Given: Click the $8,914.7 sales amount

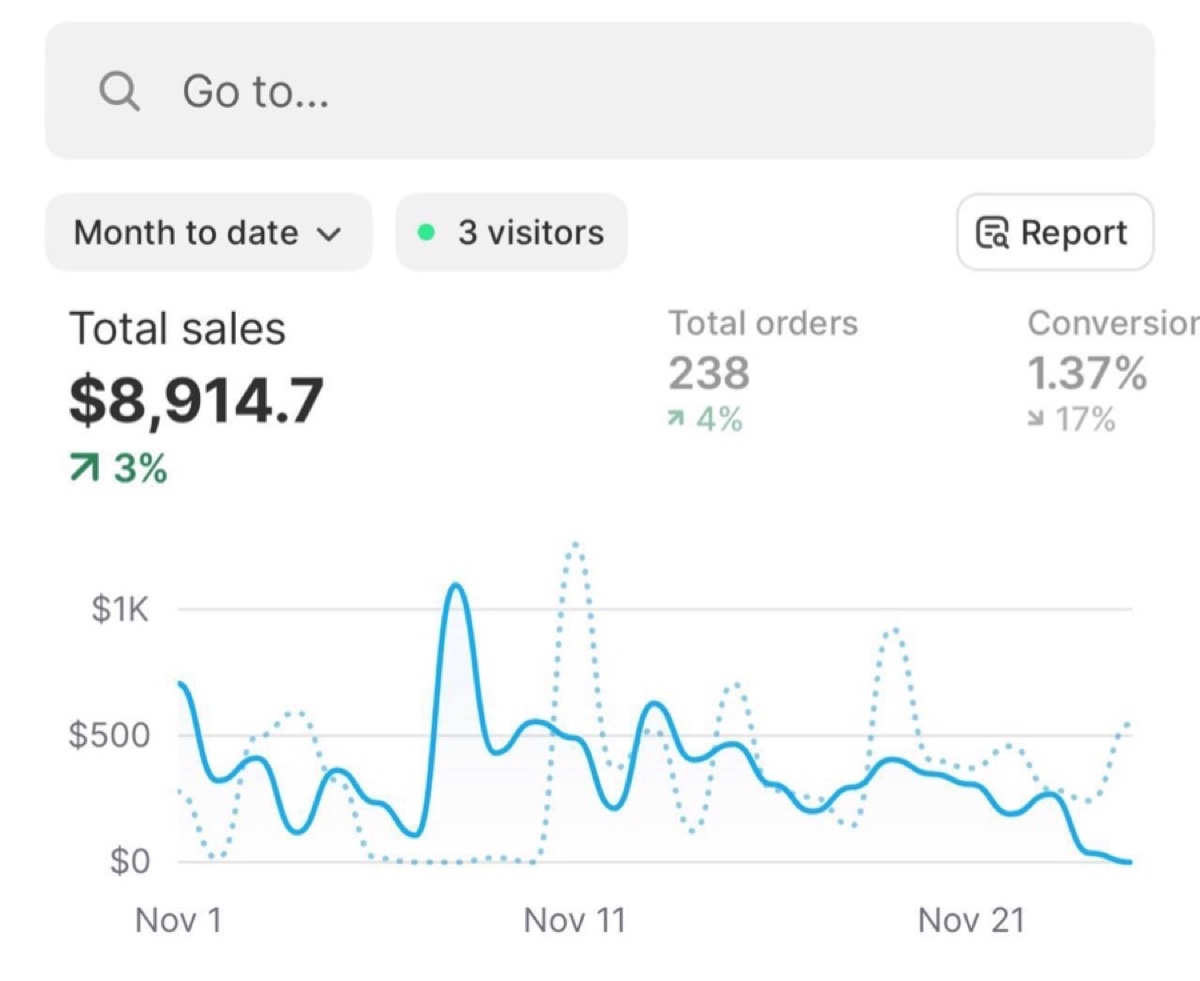Looking at the screenshot, I should coord(196,400).
